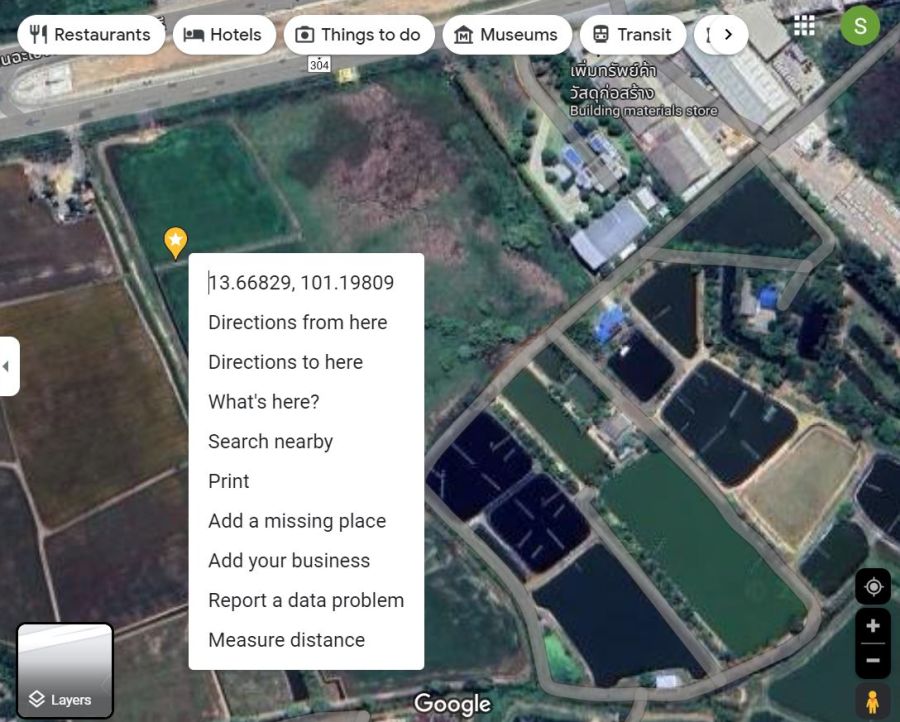Open the Layers map type switcher
The image size is (900, 722).
coord(65,670)
